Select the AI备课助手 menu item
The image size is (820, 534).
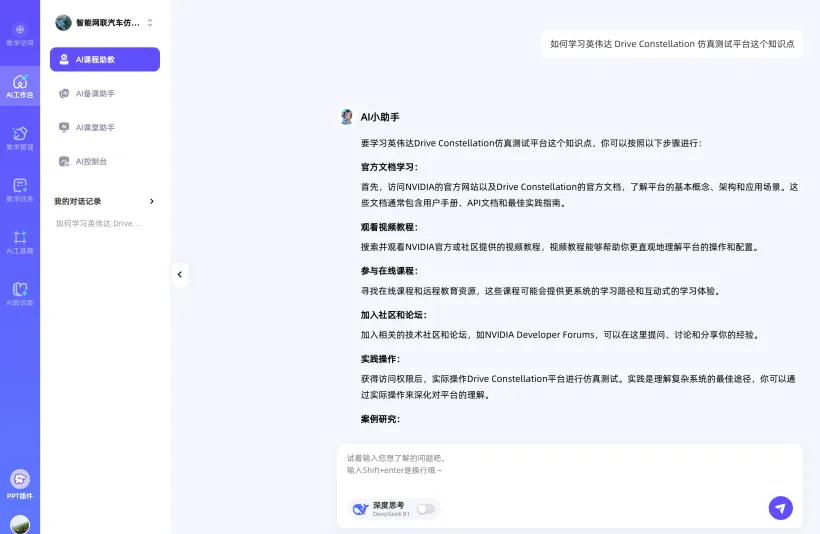coord(105,94)
